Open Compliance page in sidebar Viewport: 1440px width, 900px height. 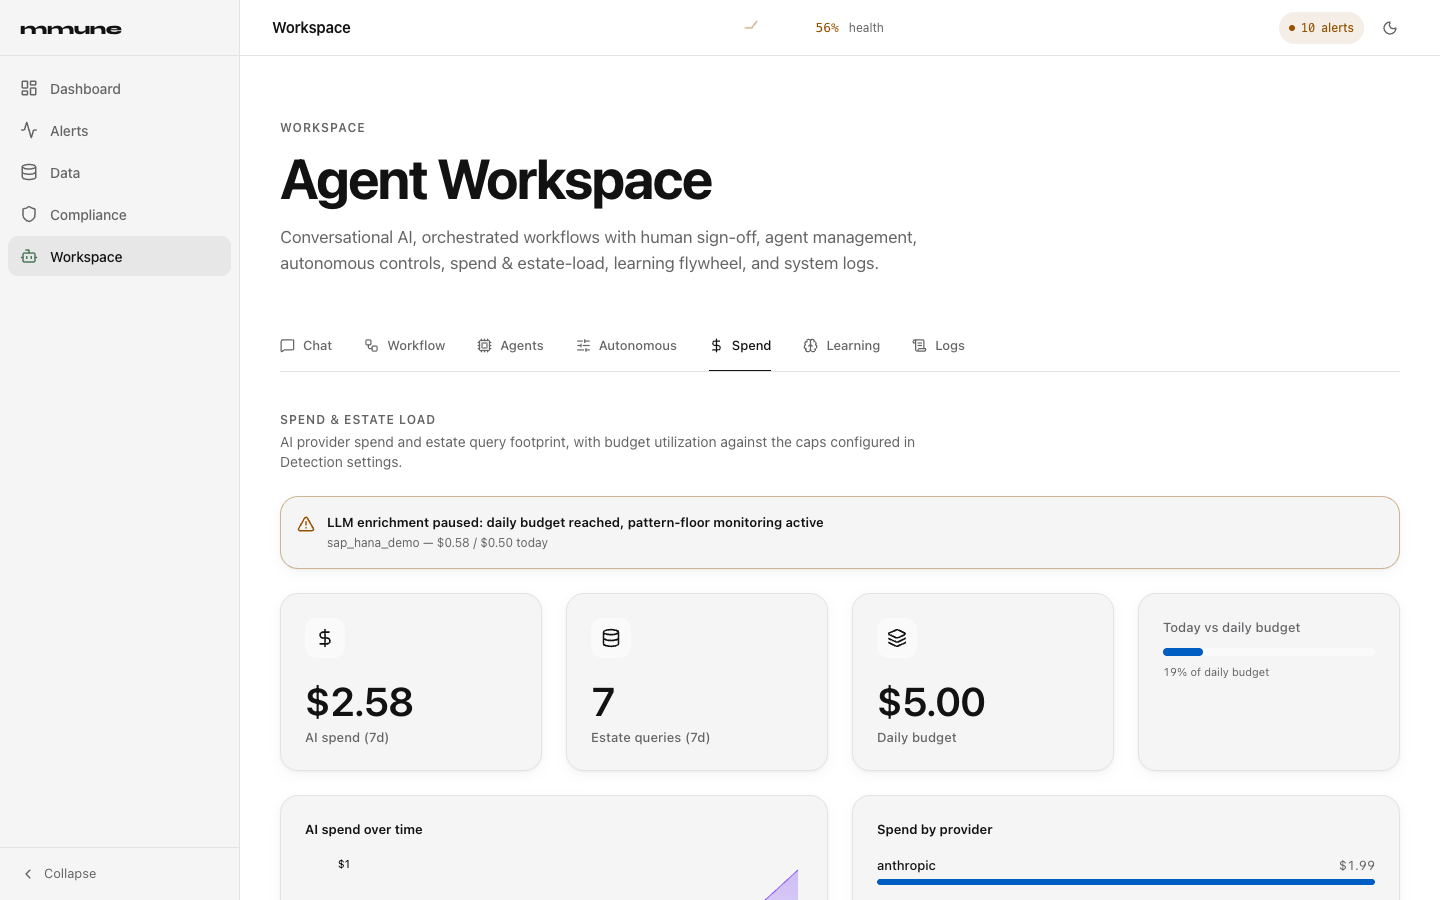pos(119,214)
